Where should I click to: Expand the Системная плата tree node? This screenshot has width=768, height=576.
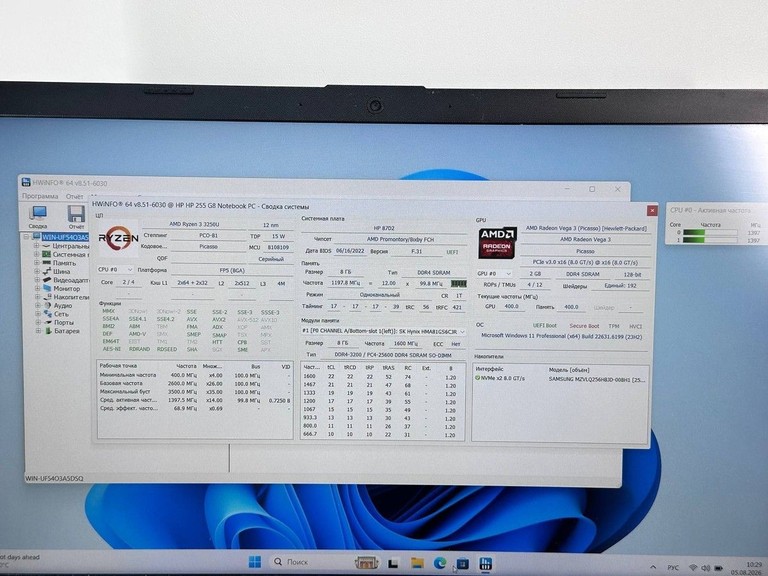37,254
